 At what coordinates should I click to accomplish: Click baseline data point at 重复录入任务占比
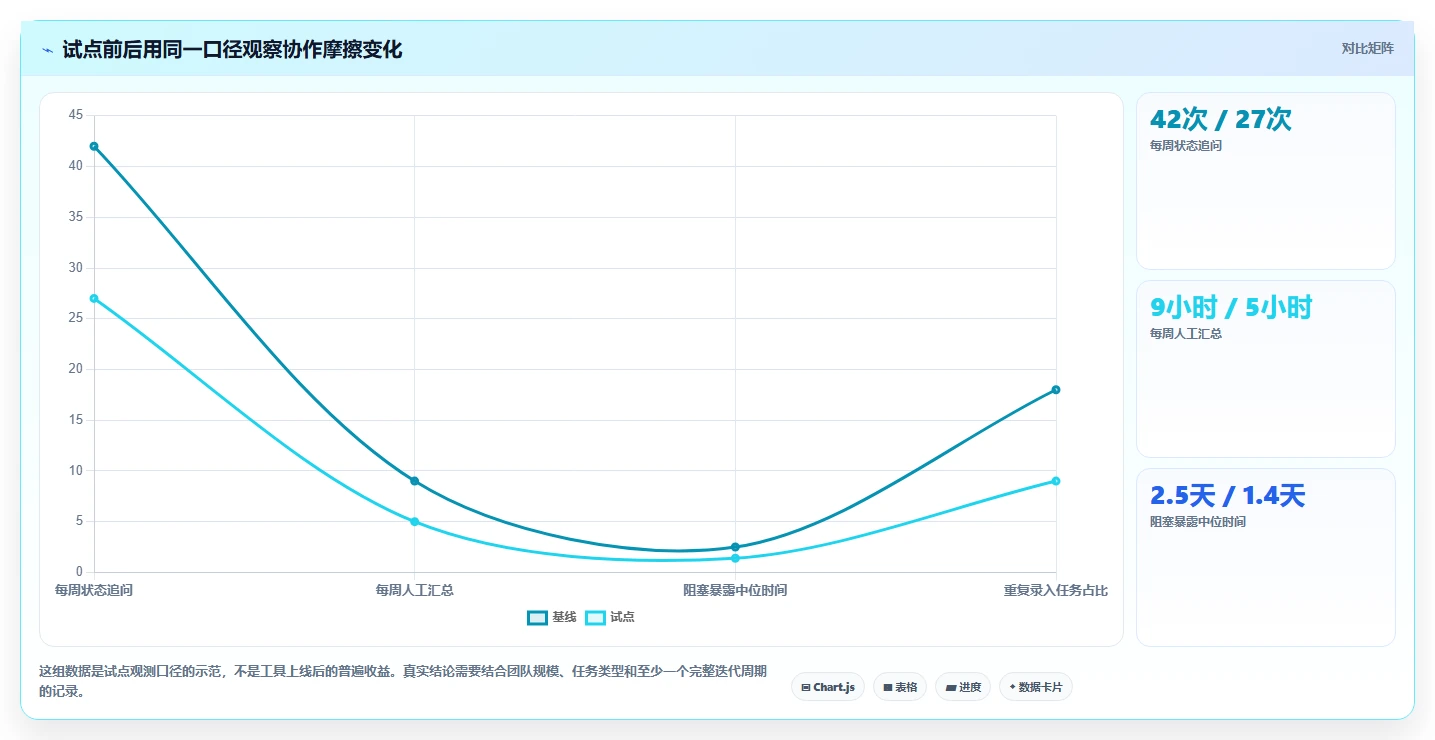[x=1056, y=390]
